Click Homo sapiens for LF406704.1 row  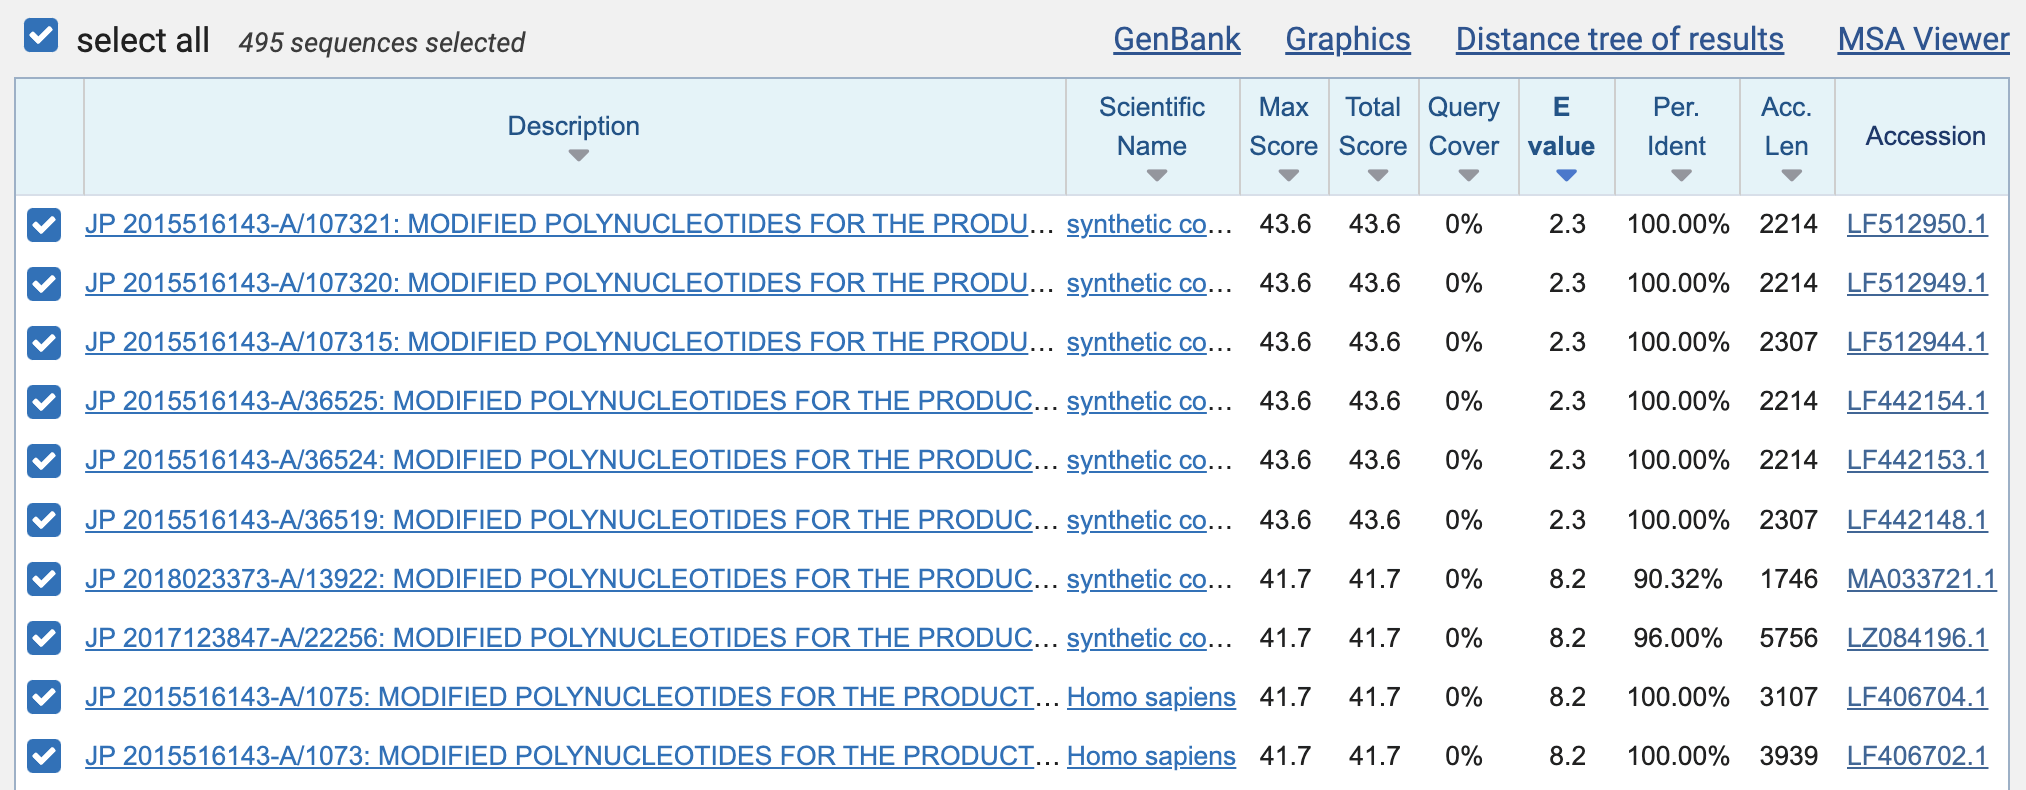click(1151, 697)
